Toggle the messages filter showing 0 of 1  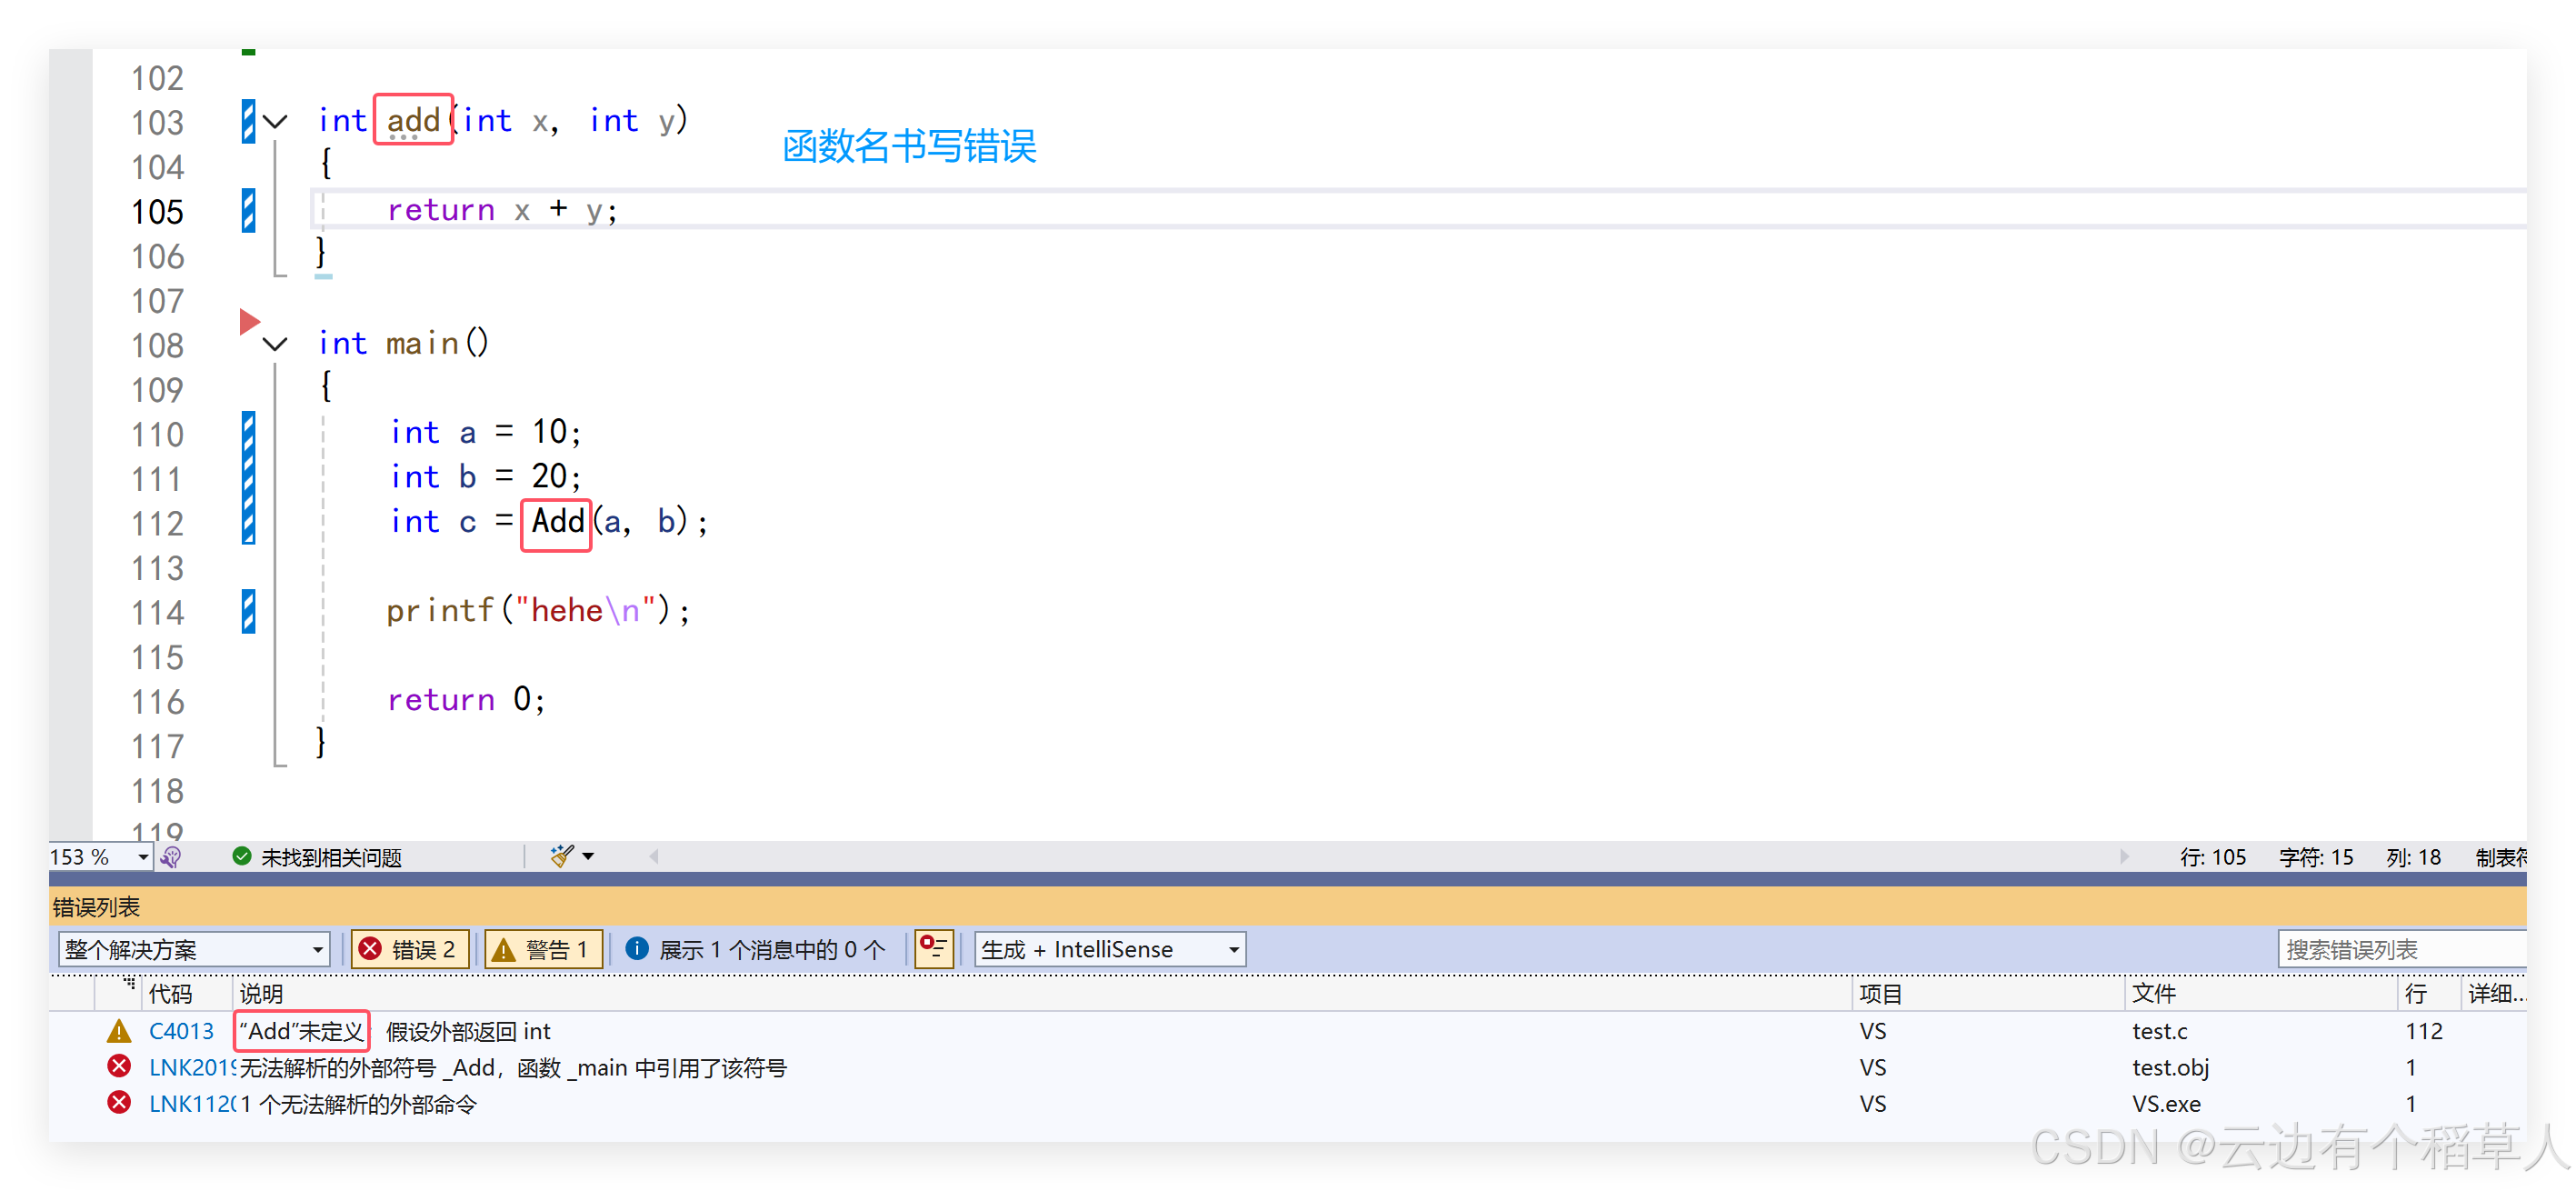tap(756, 949)
